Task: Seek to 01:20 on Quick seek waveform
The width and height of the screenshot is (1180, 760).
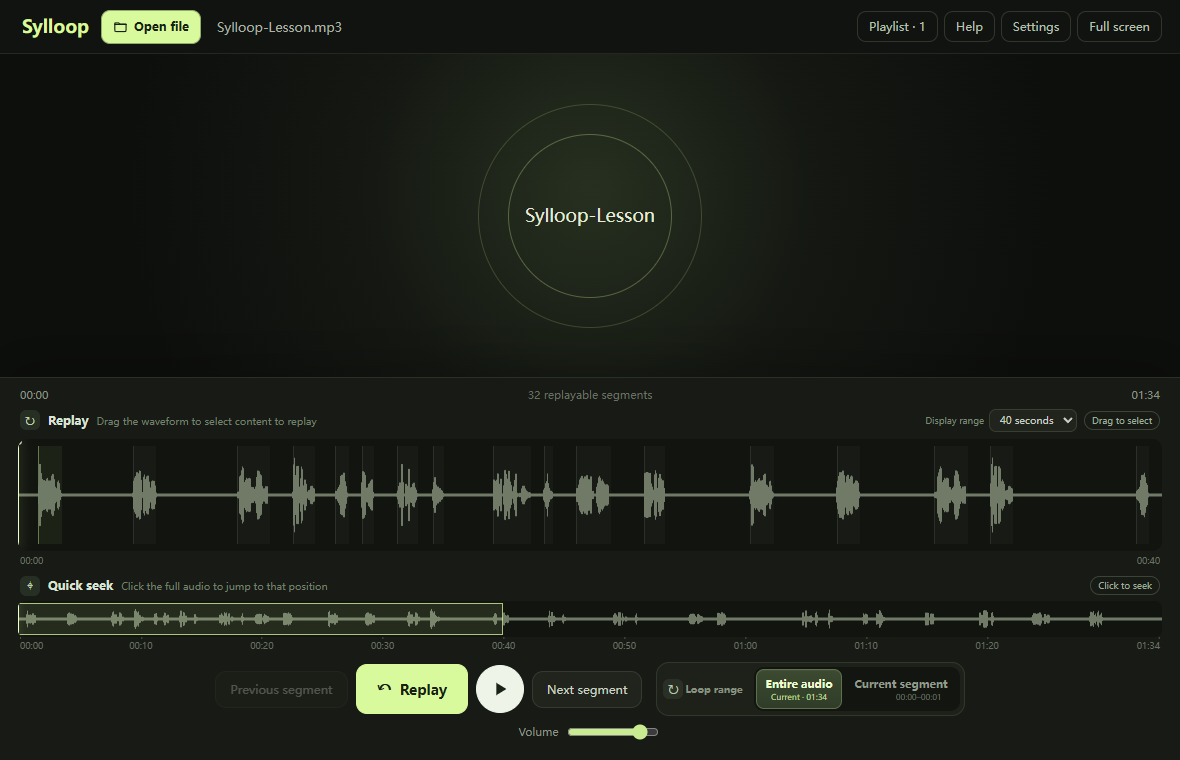Action: 987,619
